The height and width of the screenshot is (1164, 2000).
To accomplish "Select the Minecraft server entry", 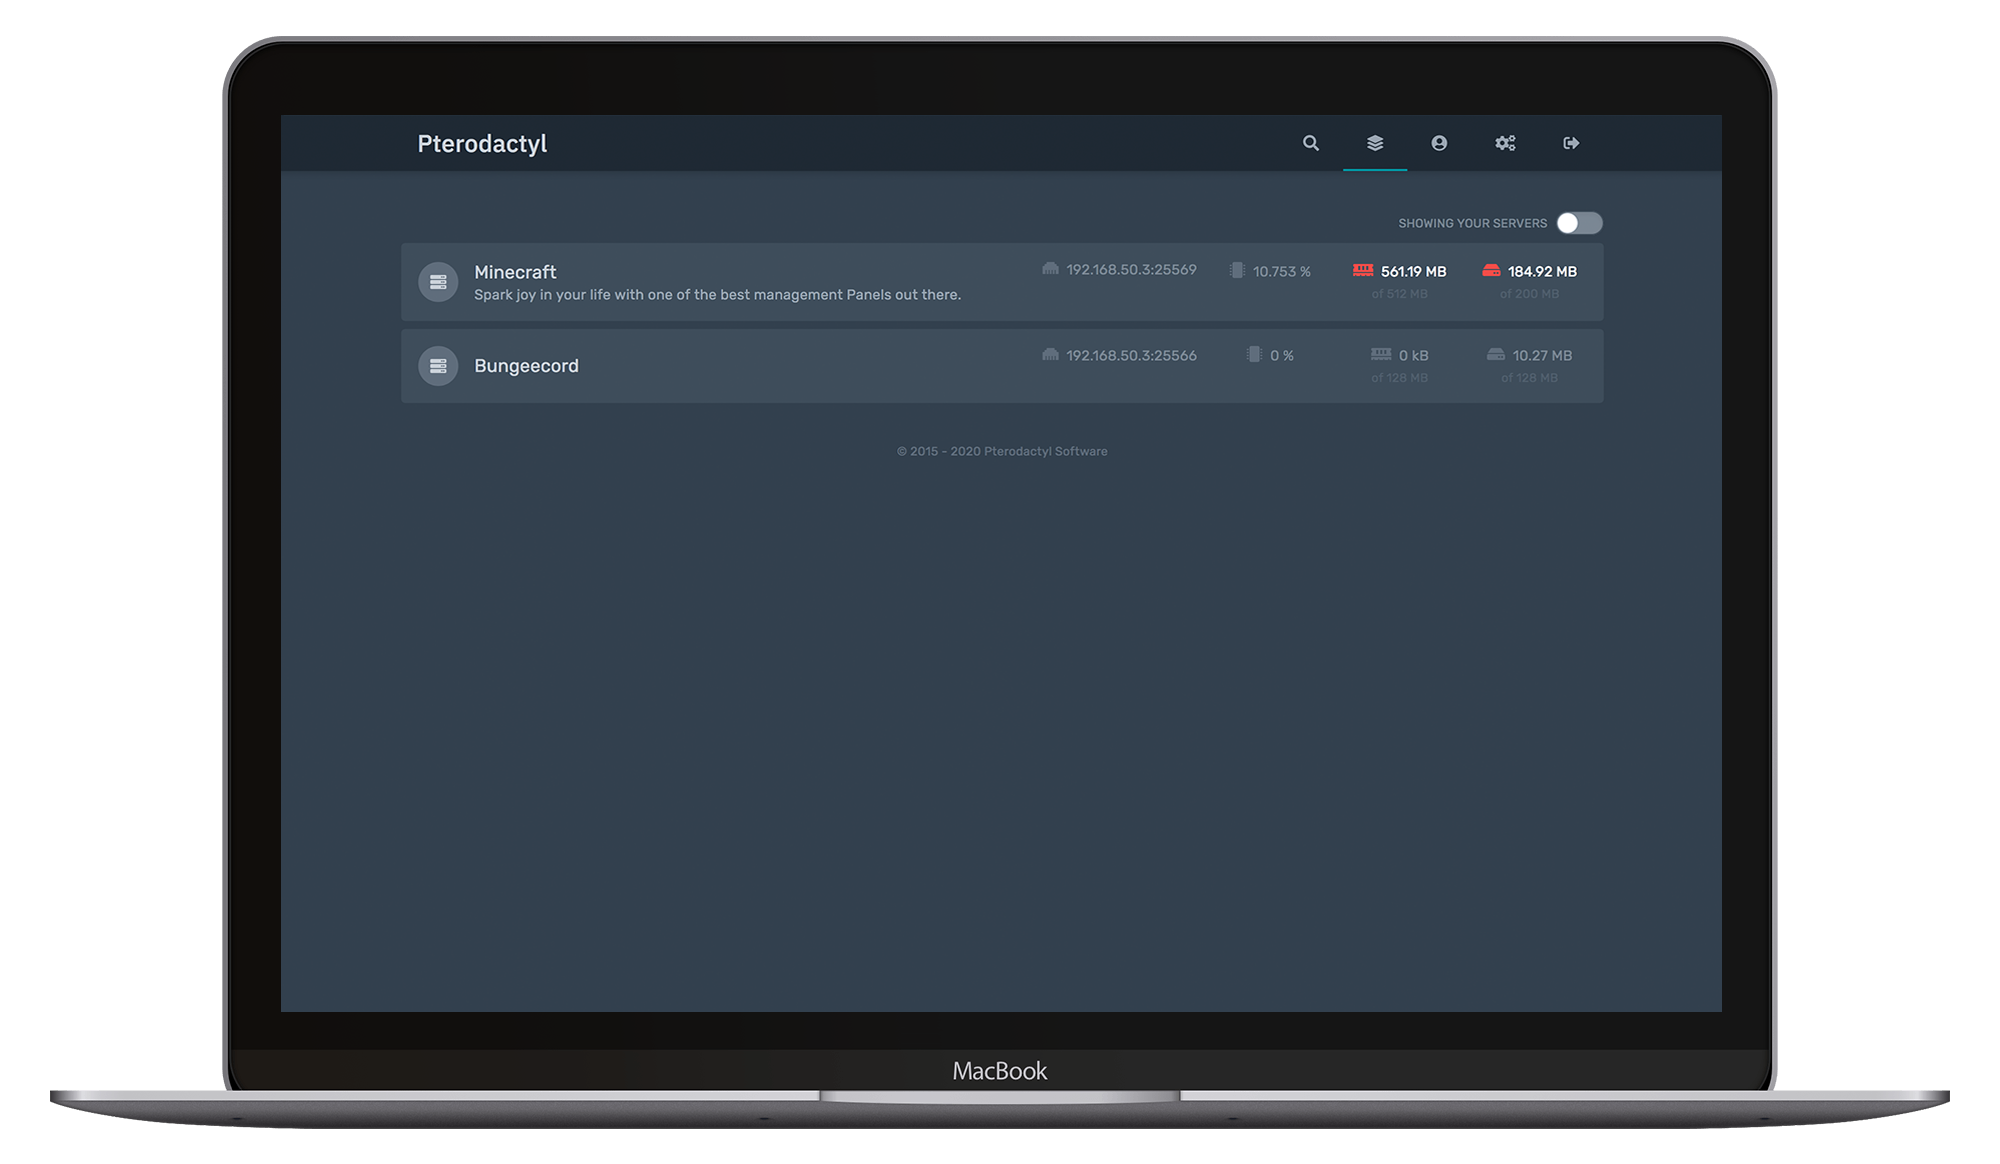I will coord(999,281).
